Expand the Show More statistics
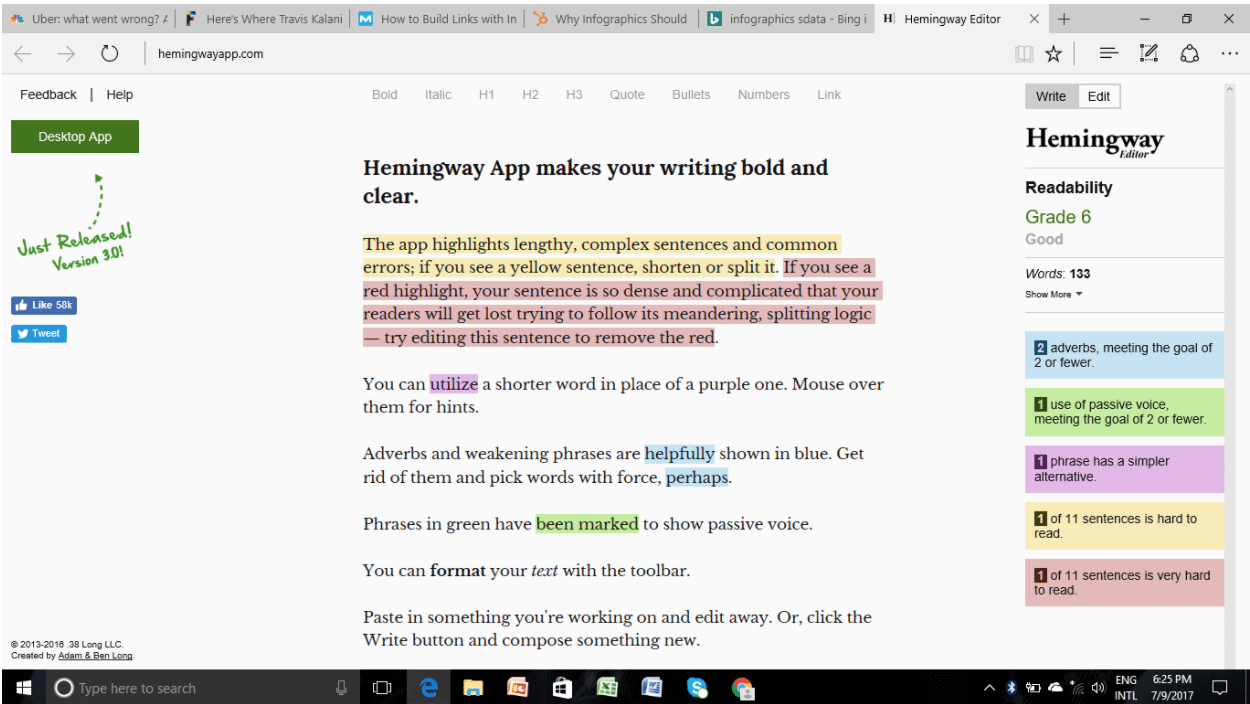 coord(1053,294)
